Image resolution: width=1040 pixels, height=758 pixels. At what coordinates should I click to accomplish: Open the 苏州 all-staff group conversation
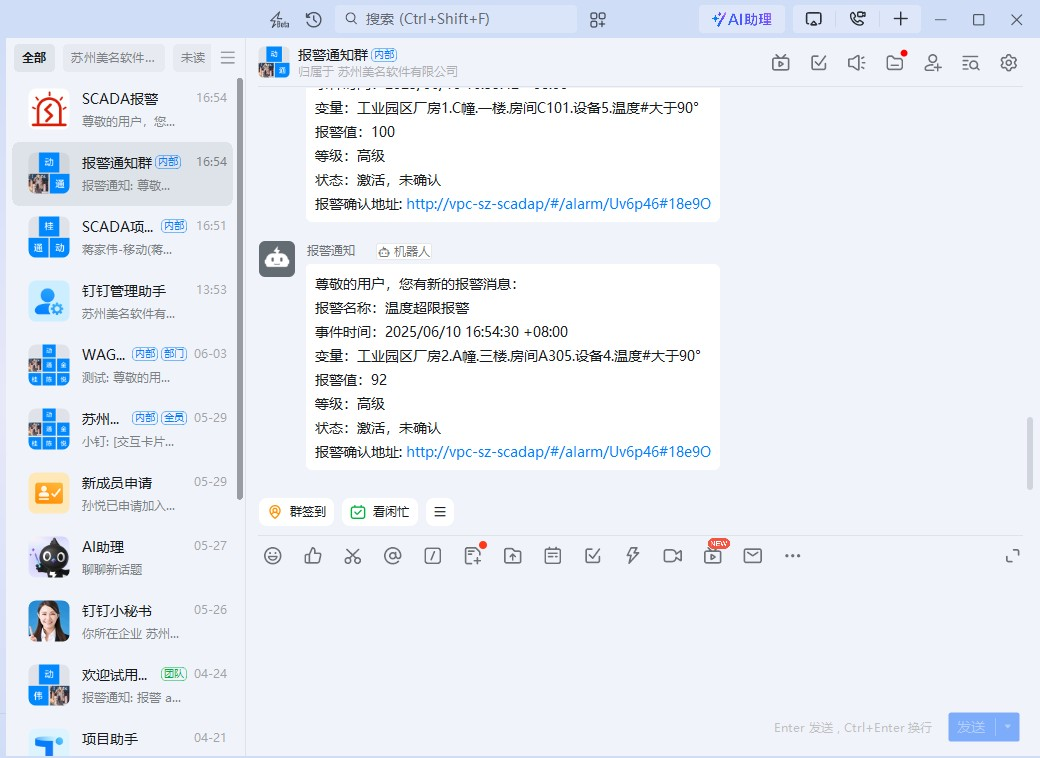pyautogui.click(x=123, y=430)
